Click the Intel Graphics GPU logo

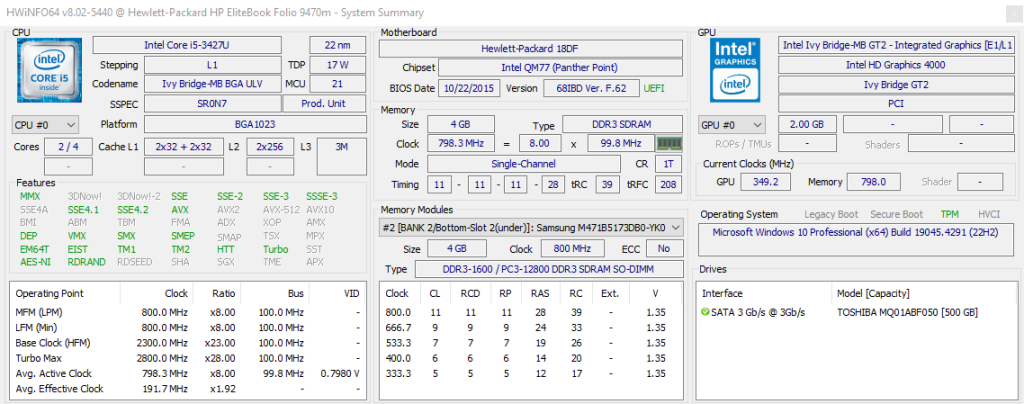click(x=737, y=71)
